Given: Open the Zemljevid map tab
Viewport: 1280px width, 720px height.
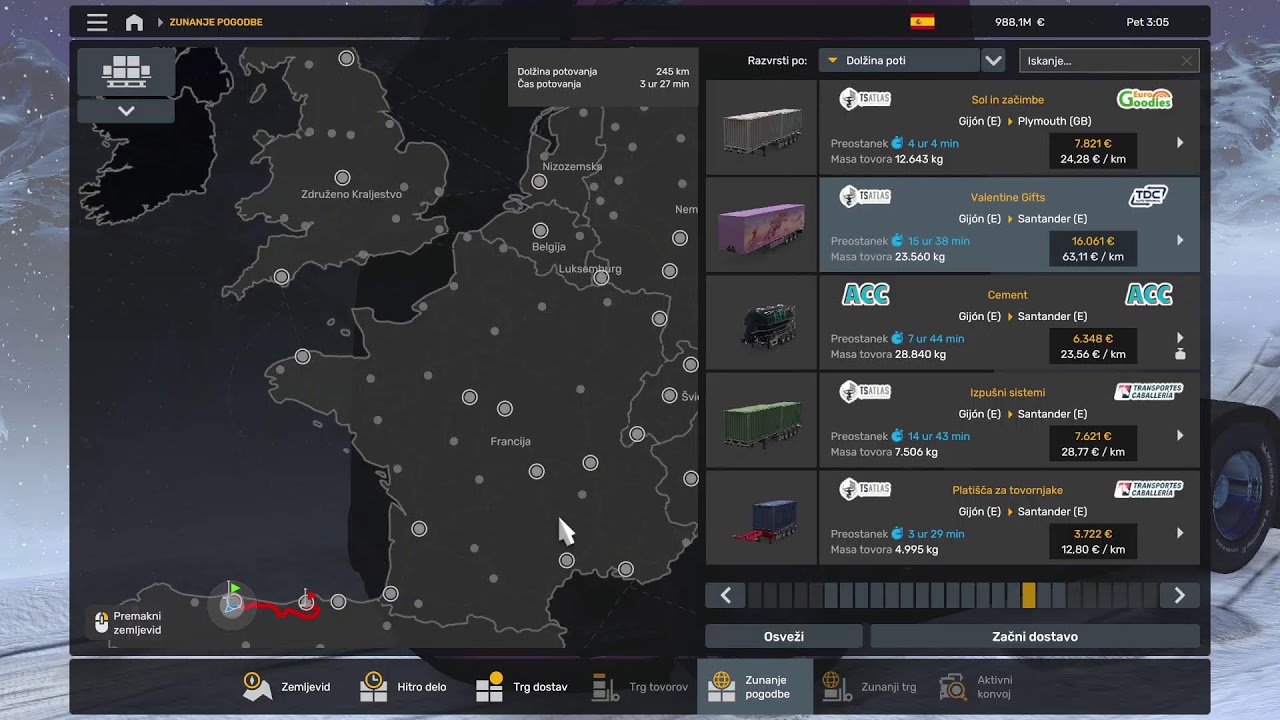Looking at the screenshot, I should 286,687.
